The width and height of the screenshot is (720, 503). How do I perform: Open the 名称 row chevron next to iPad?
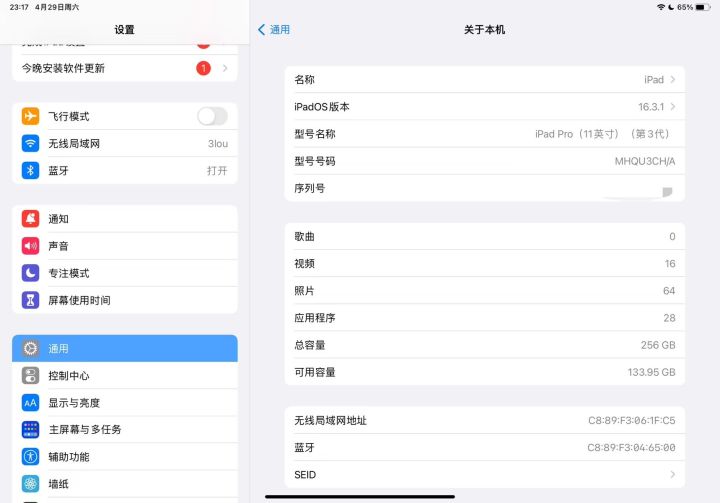pos(673,79)
